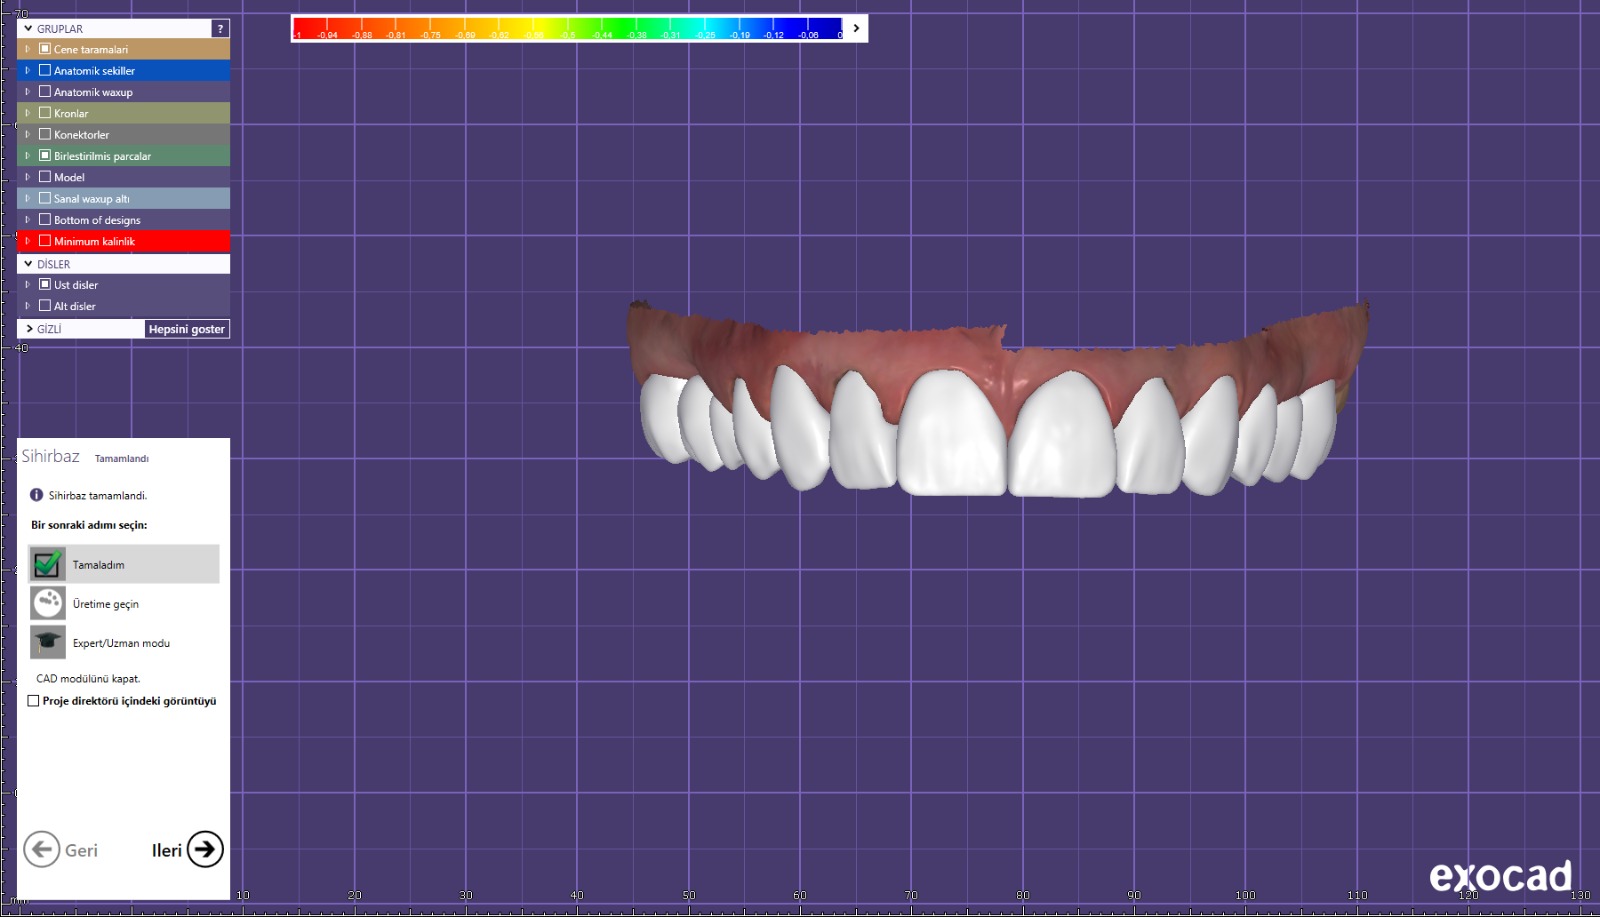1600x917 pixels.
Task: Collapse the GRUPLAR section header
Action: point(28,29)
